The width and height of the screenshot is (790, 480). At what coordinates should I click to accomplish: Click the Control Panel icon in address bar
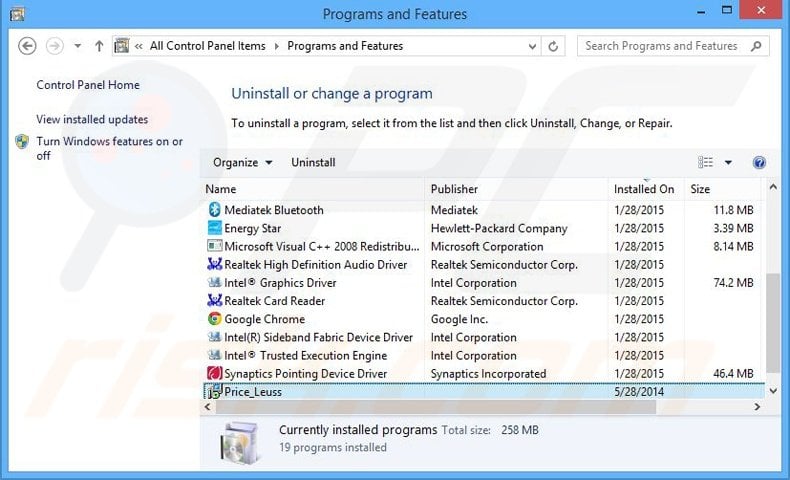point(121,46)
